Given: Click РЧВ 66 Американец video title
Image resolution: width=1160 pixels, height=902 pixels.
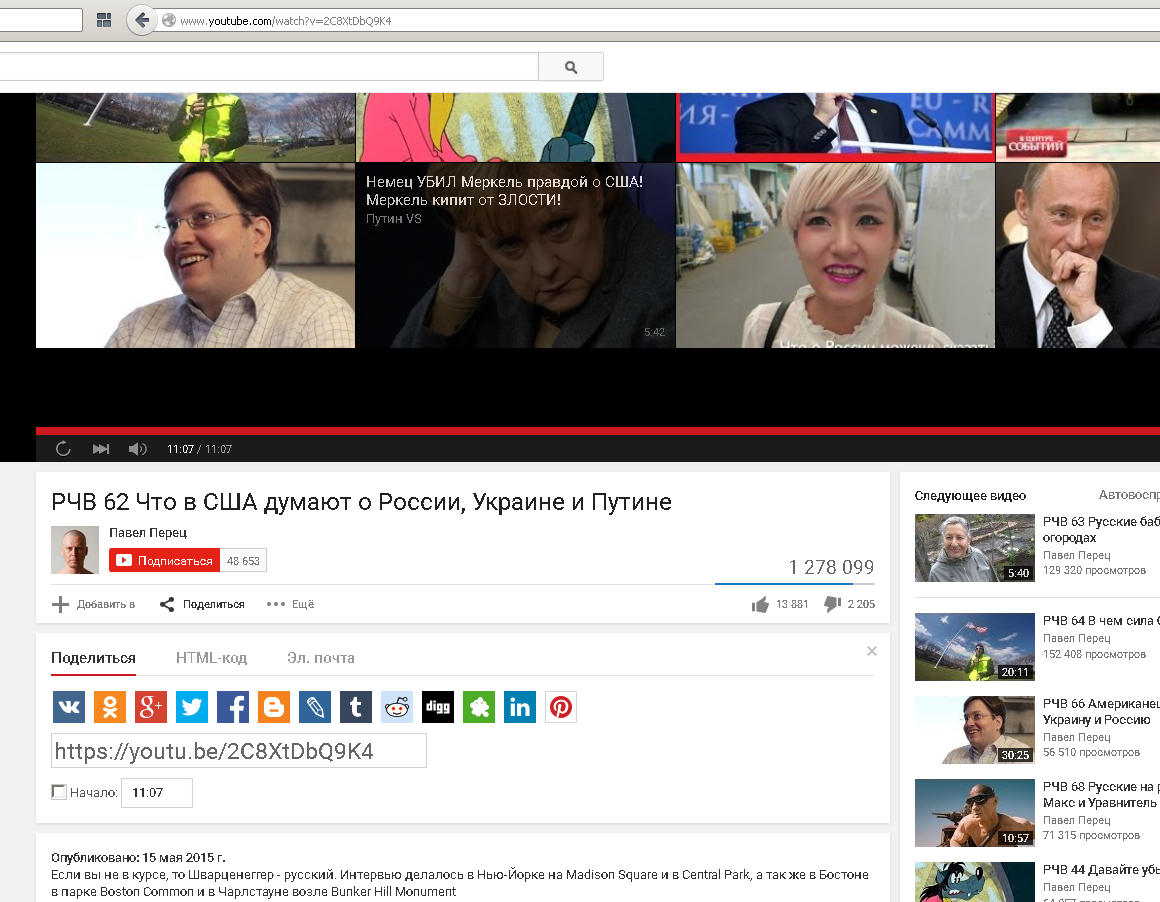Looking at the screenshot, I should point(1102,712).
